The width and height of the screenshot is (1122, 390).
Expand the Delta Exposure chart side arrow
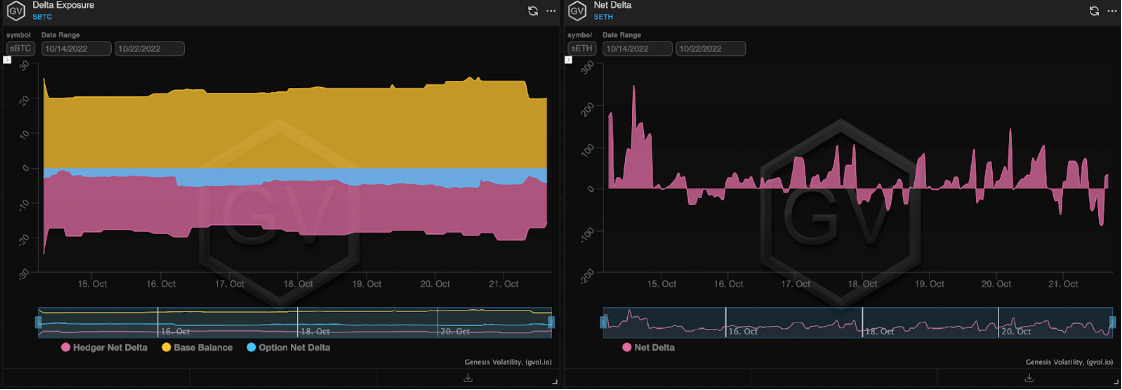(x=7, y=60)
